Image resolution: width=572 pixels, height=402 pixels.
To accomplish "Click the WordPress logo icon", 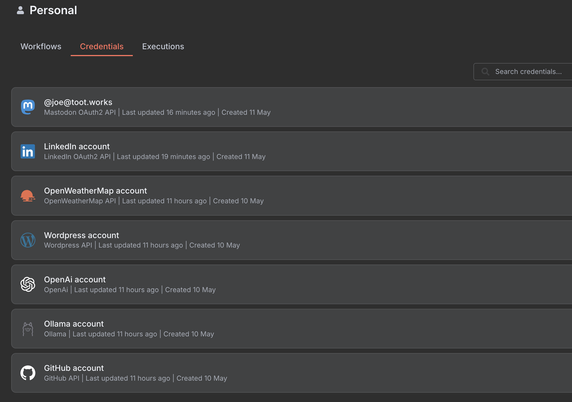I will tap(28, 240).
